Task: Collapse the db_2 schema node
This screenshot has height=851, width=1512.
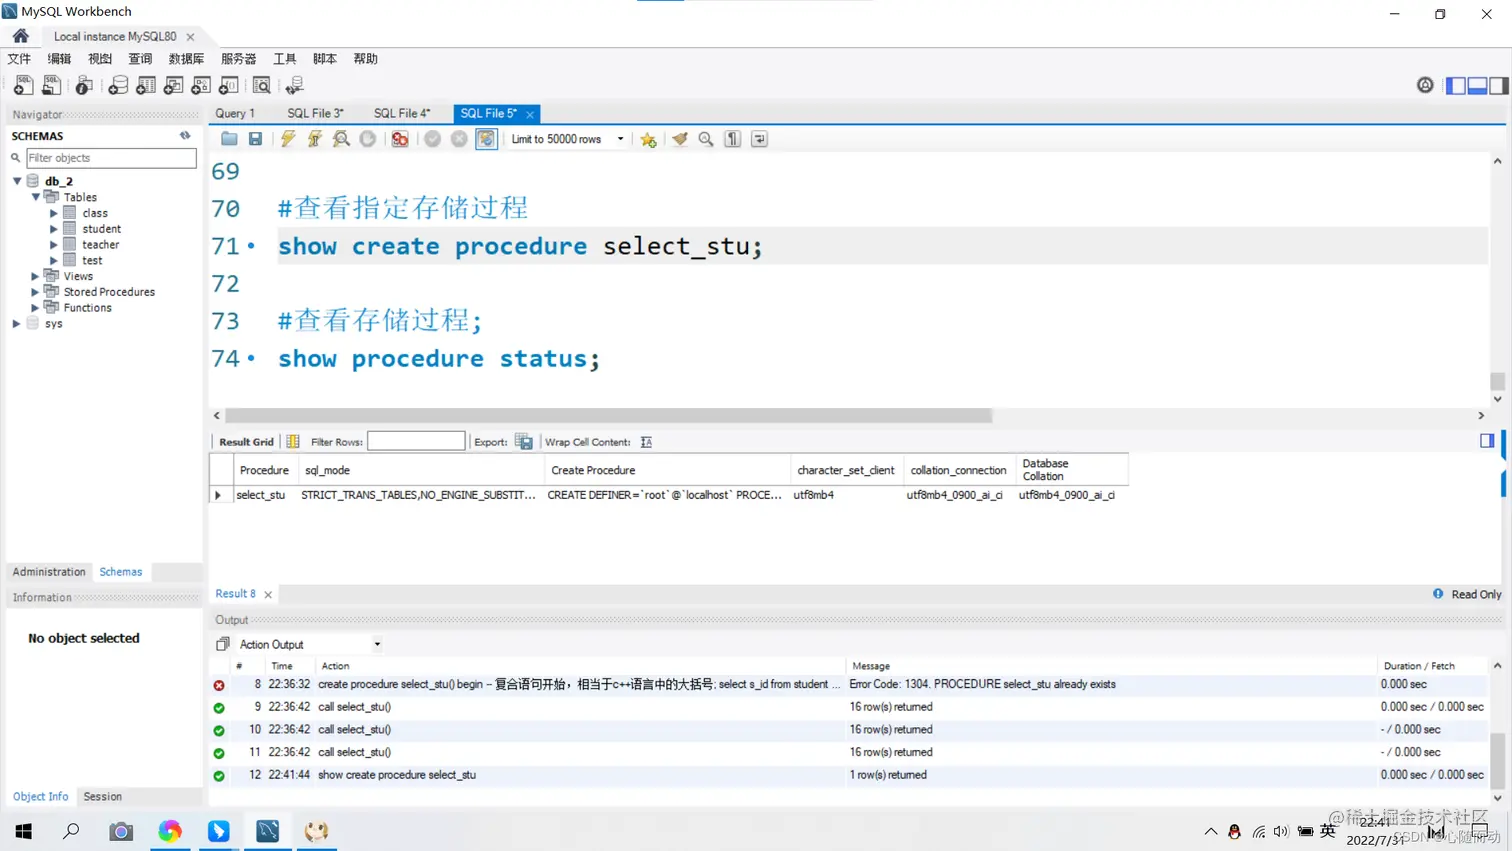Action: coord(17,181)
